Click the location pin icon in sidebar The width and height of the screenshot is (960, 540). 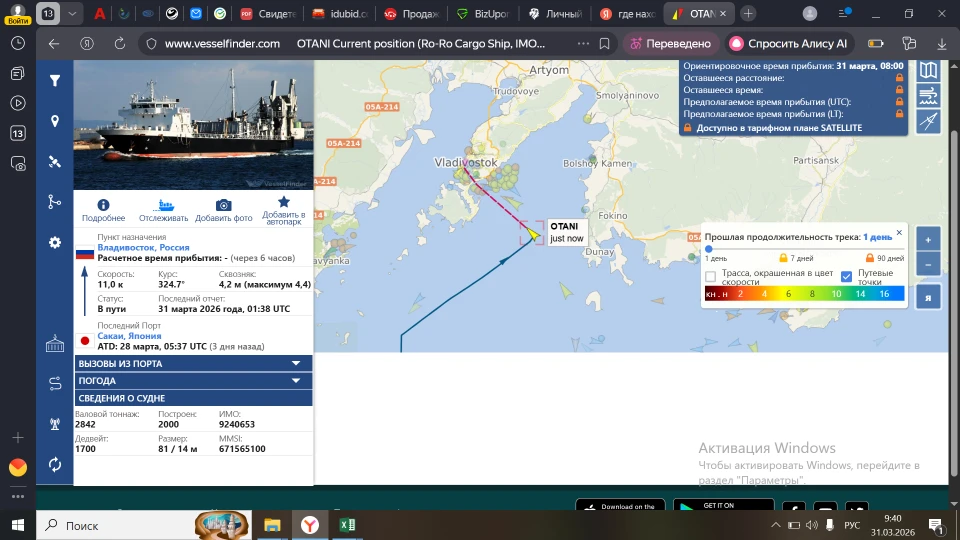click(x=54, y=121)
